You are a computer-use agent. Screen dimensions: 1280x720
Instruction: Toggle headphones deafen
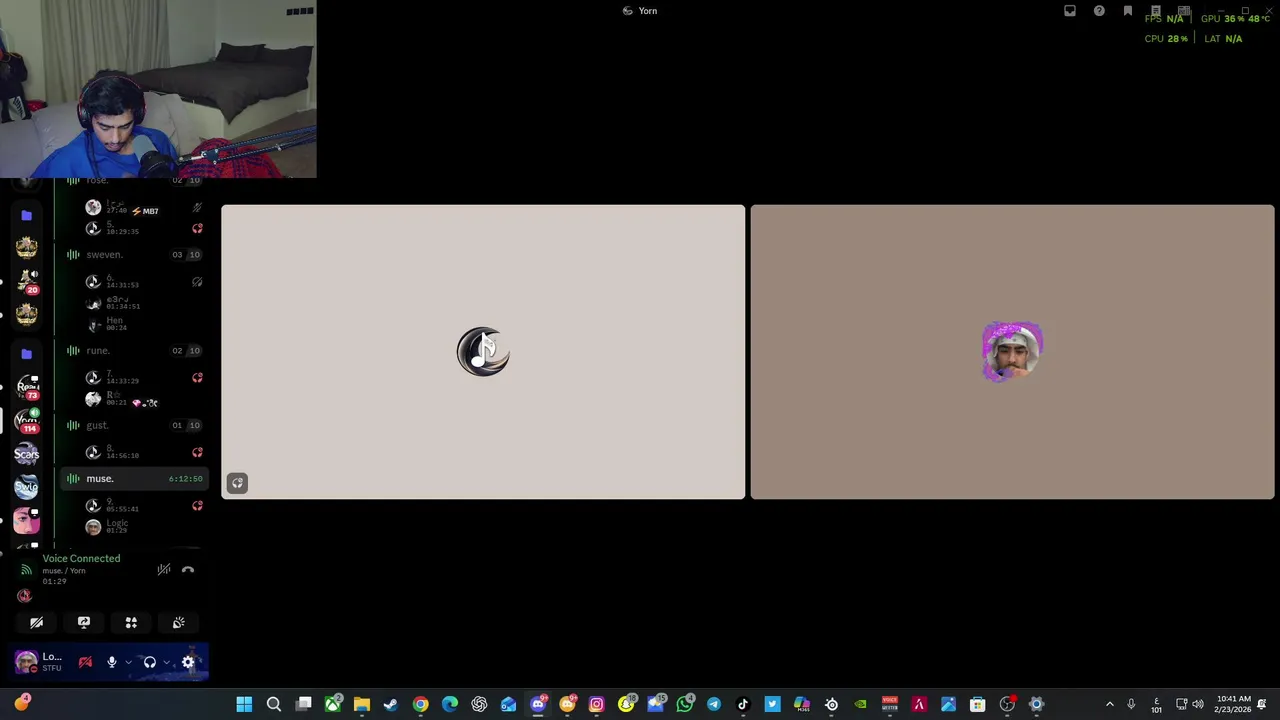(x=150, y=662)
